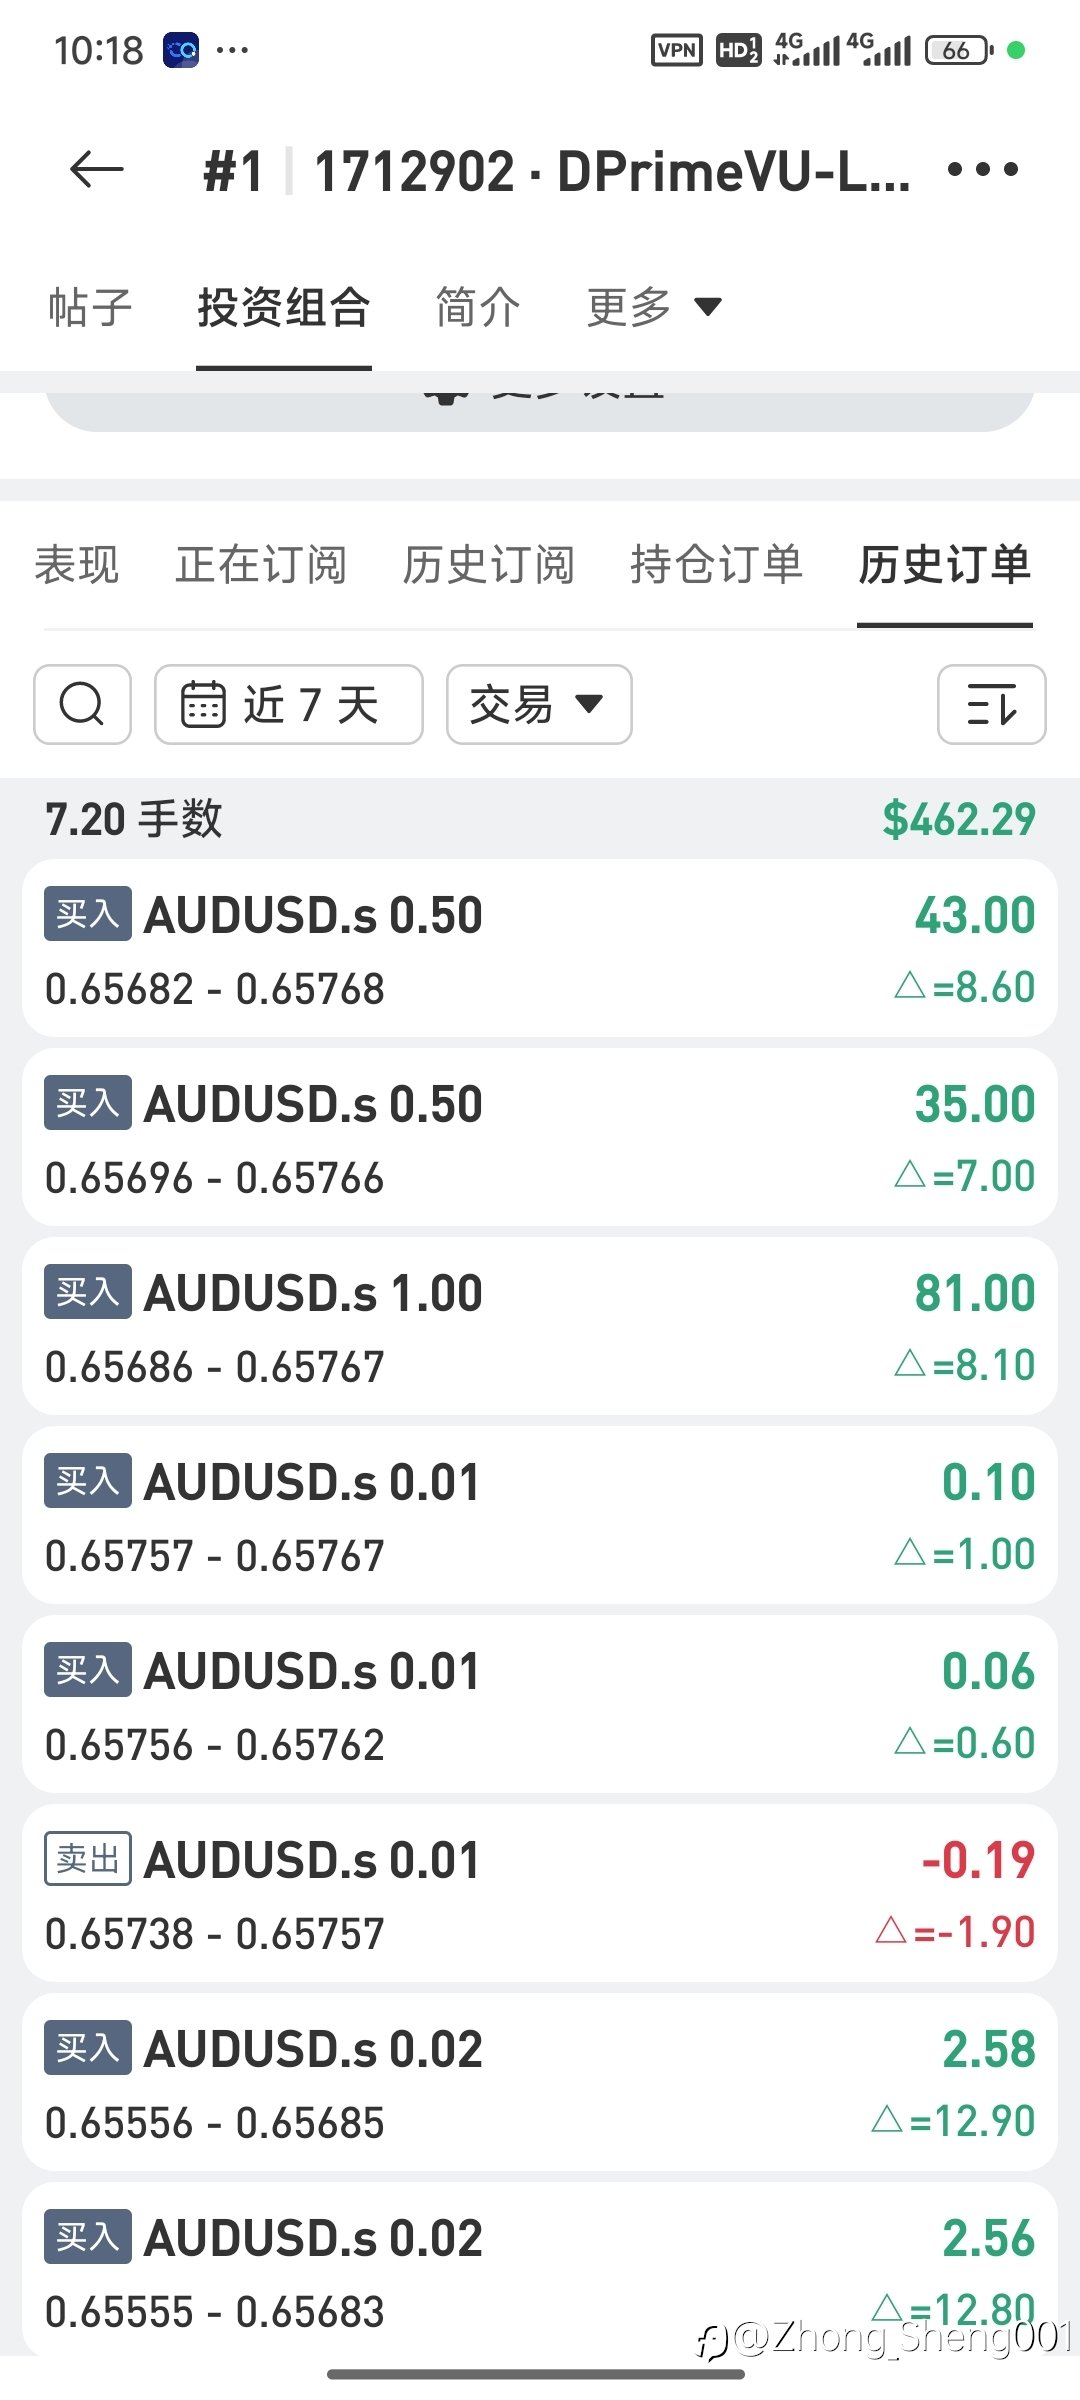Open the AUDUSD.s 0.50 order with 43.00 profit
Image resolution: width=1080 pixels, height=2400 pixels.
[x=540, y=948]
